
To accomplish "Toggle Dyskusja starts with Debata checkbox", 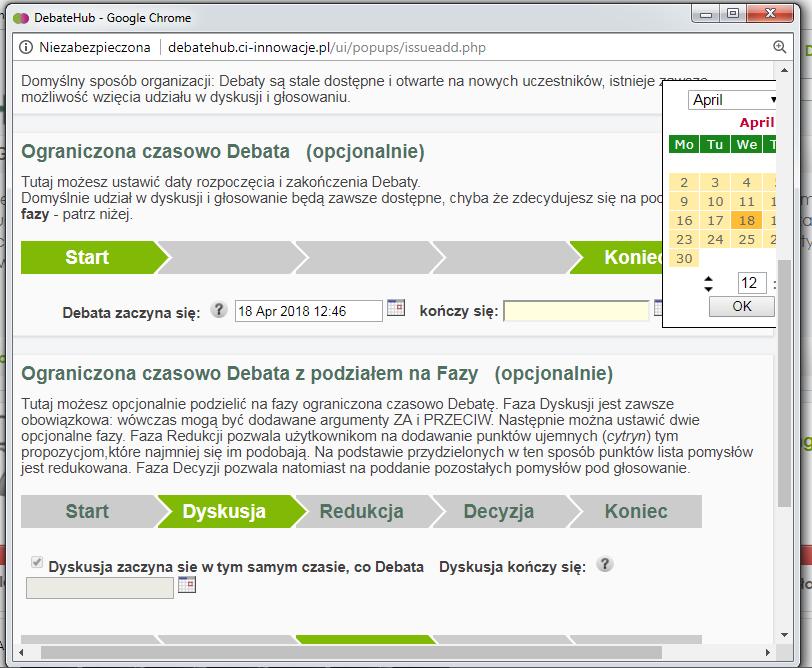I will click(x=37, y=562).
